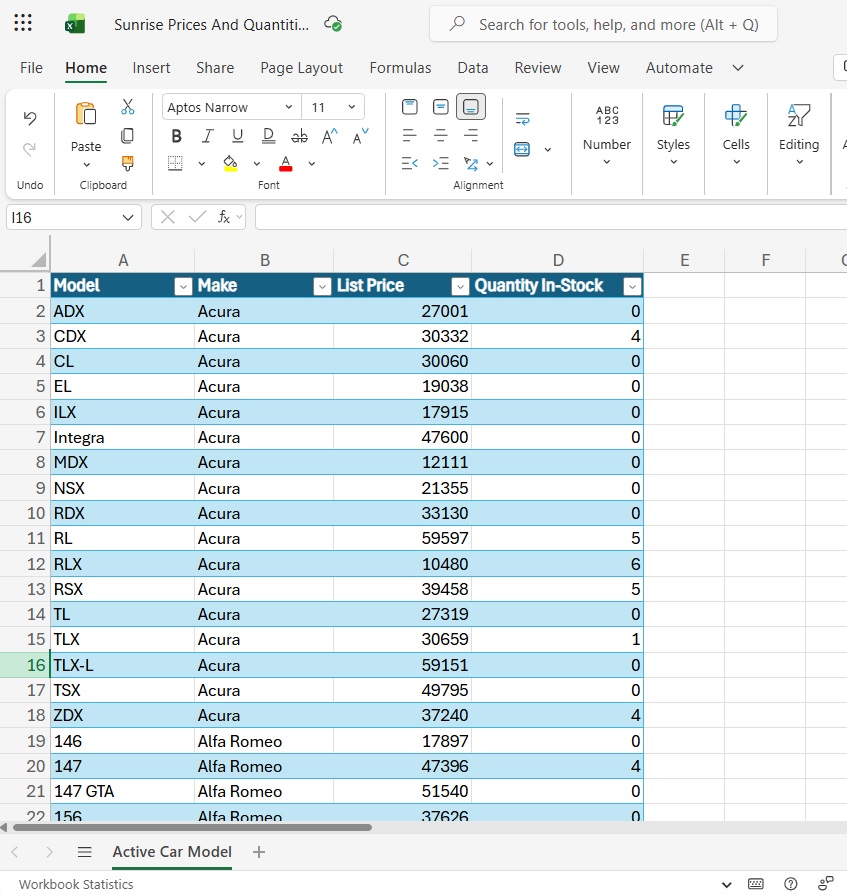Apply strikethrough formatting

(299, 136)
